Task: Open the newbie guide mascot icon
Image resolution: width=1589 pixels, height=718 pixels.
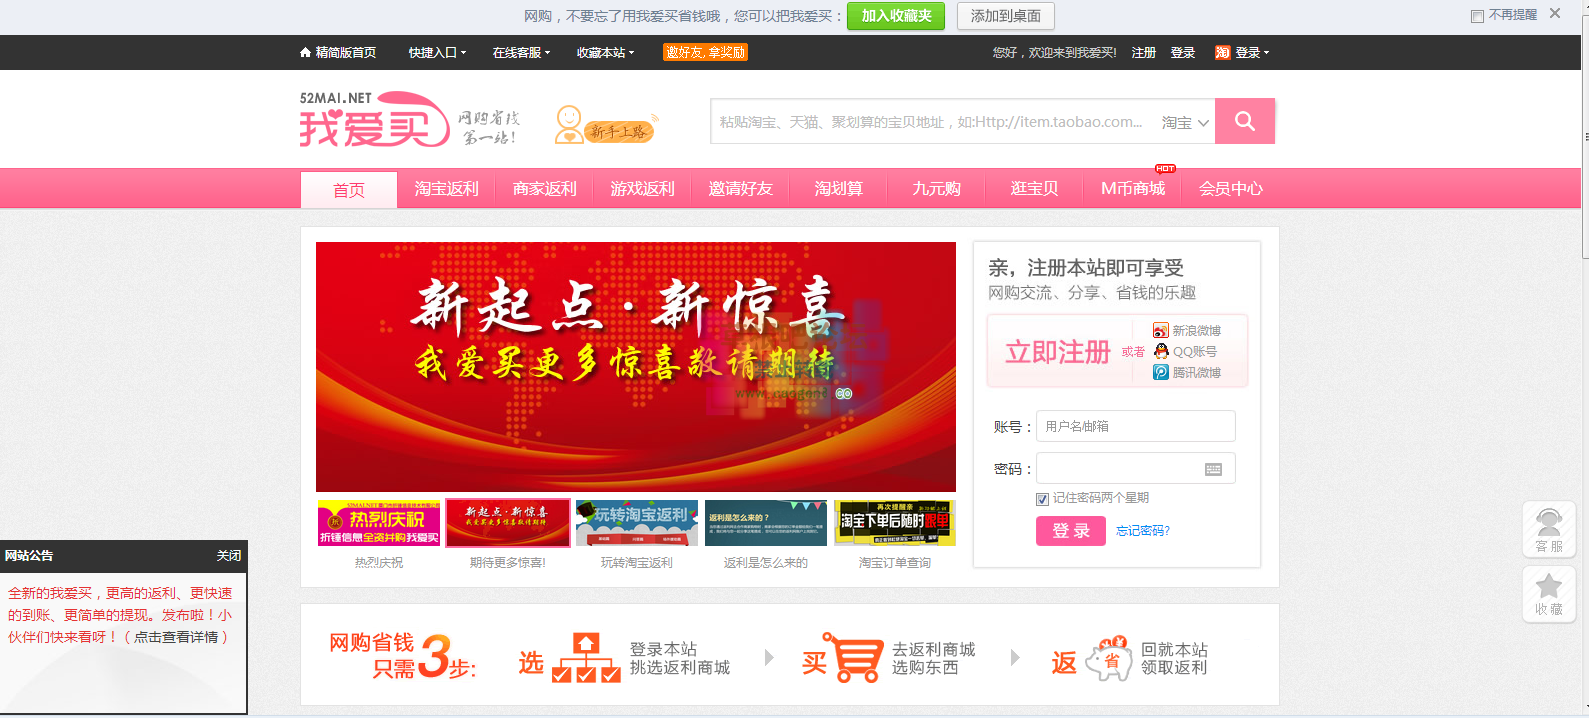Action: click(x=605, y=125)
